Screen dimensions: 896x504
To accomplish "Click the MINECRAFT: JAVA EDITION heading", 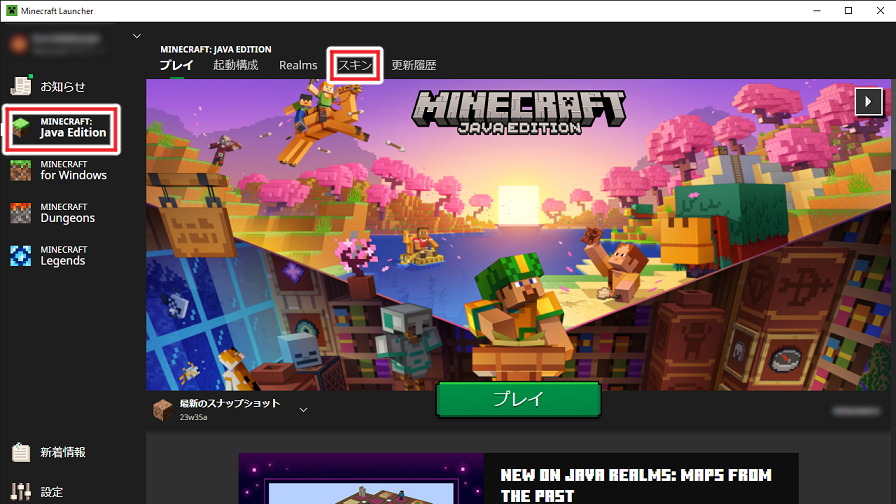I will pos(215,49).
